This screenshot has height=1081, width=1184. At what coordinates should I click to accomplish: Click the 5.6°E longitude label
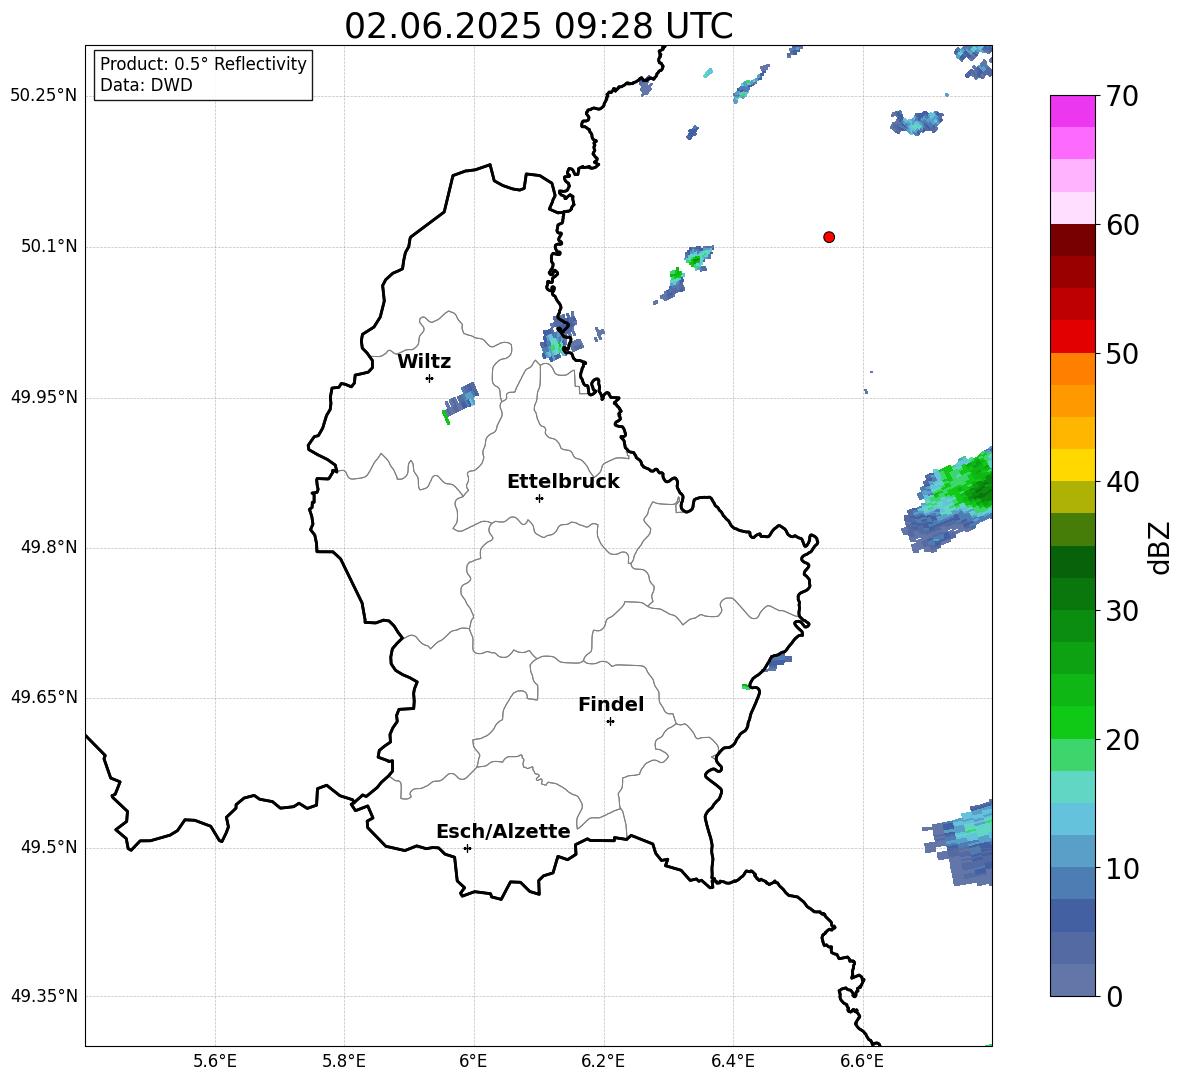pos(215,1061)
